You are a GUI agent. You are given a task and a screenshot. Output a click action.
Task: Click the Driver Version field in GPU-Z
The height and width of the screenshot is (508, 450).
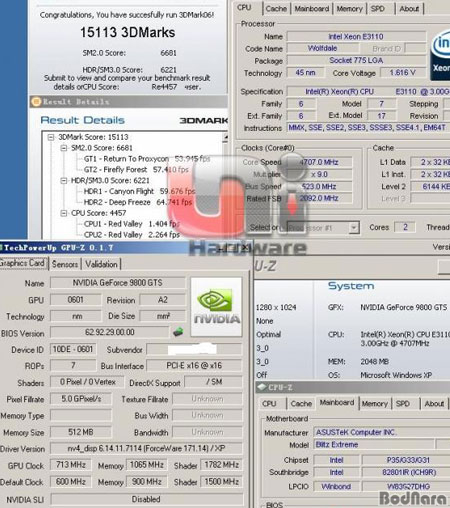[x=146, y=448]
